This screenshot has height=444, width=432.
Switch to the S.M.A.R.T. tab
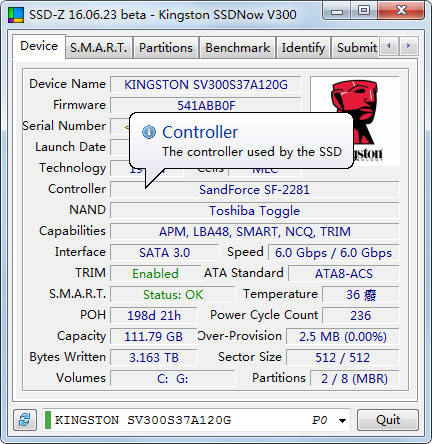click(x=99, y=48)
